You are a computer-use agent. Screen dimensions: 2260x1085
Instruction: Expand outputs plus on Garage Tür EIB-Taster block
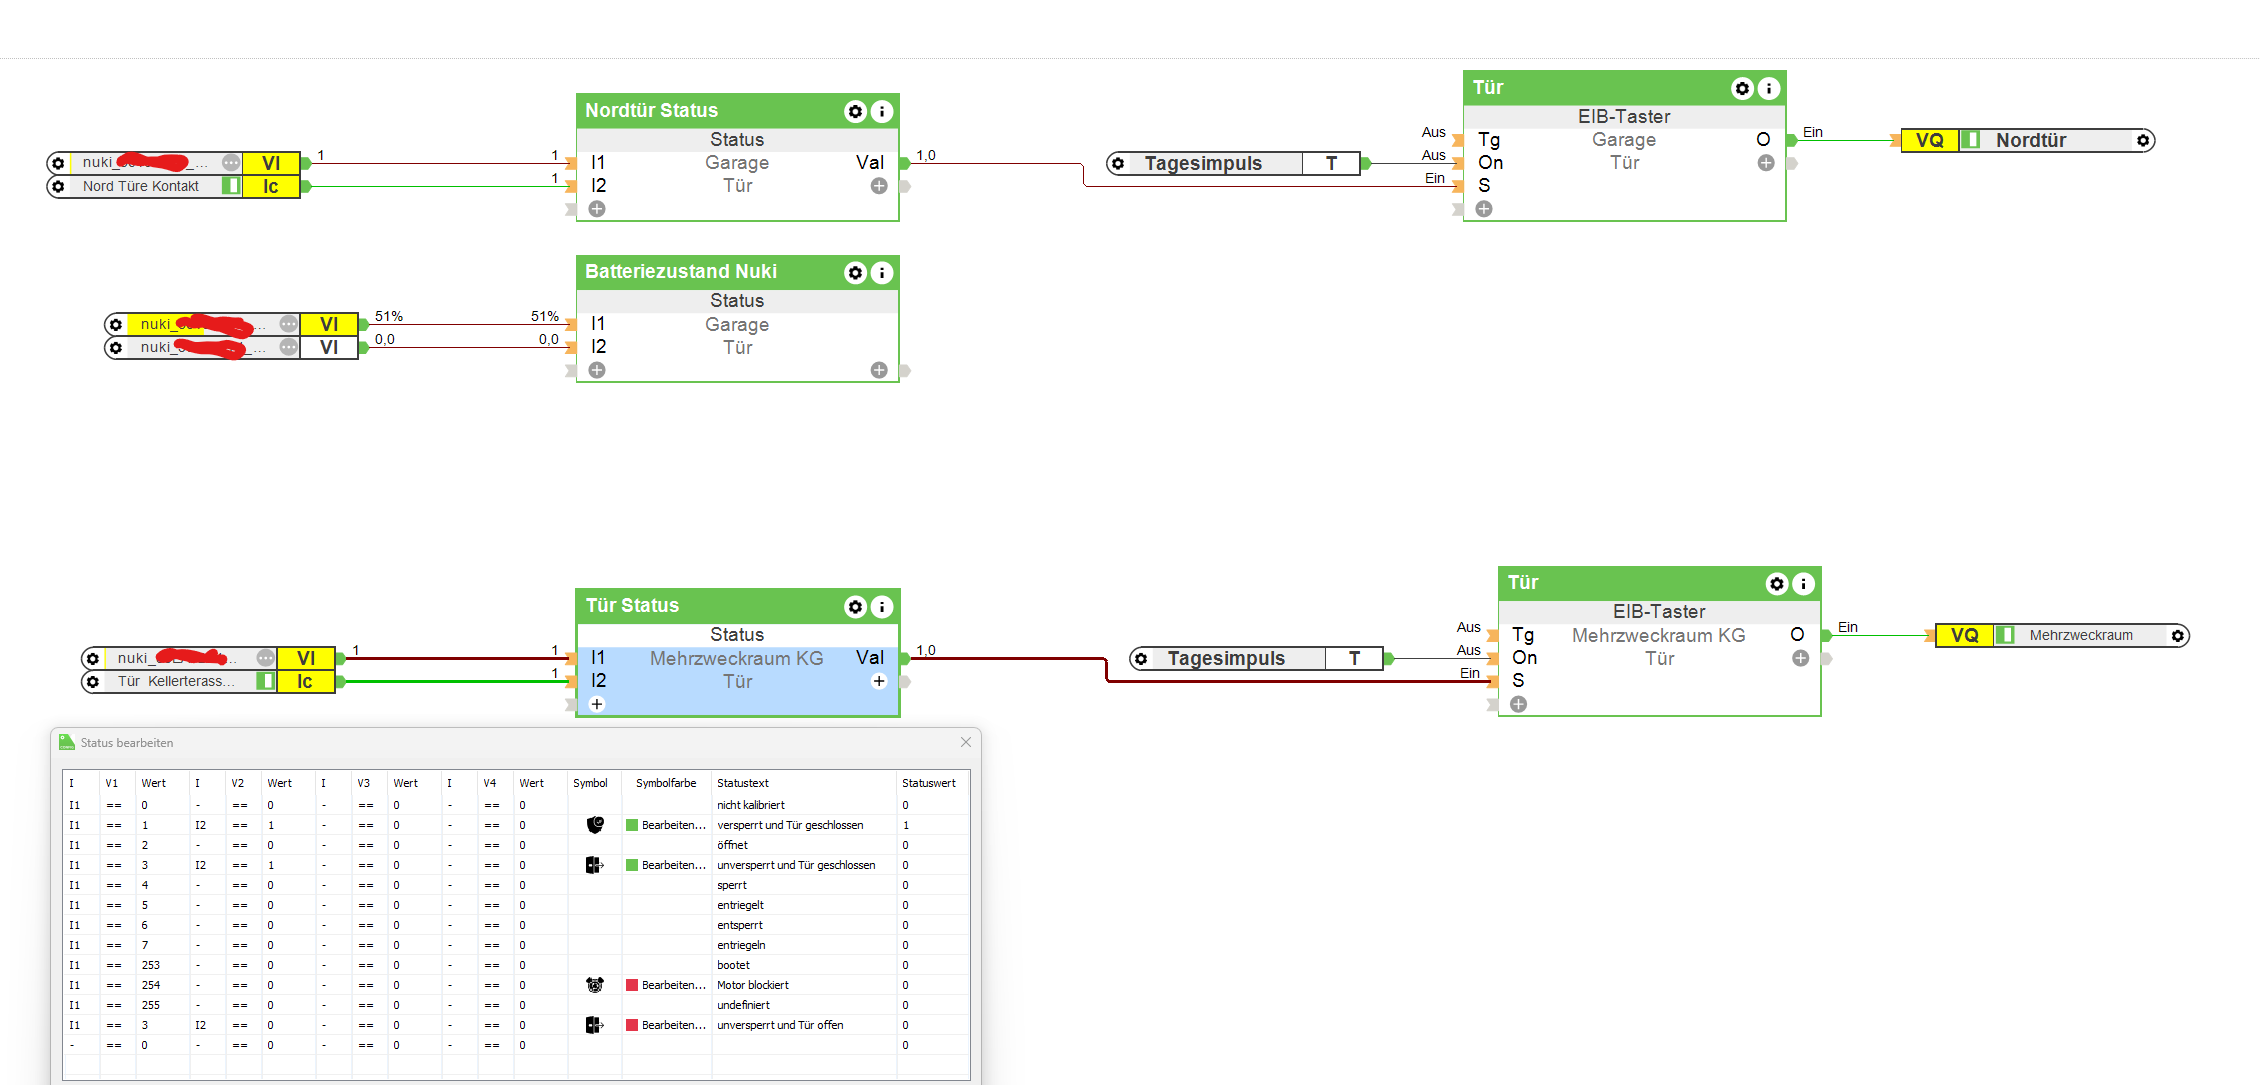pos(1766,163)
